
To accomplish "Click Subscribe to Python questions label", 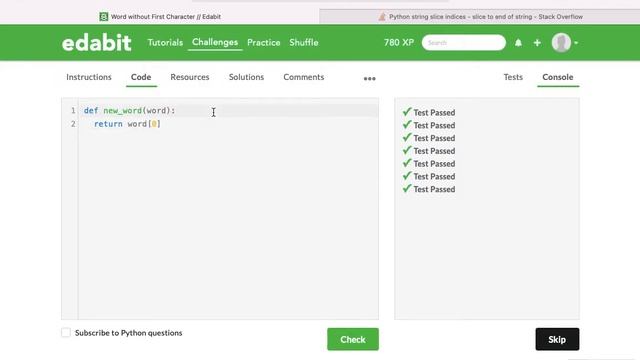I will click(129, 333).
